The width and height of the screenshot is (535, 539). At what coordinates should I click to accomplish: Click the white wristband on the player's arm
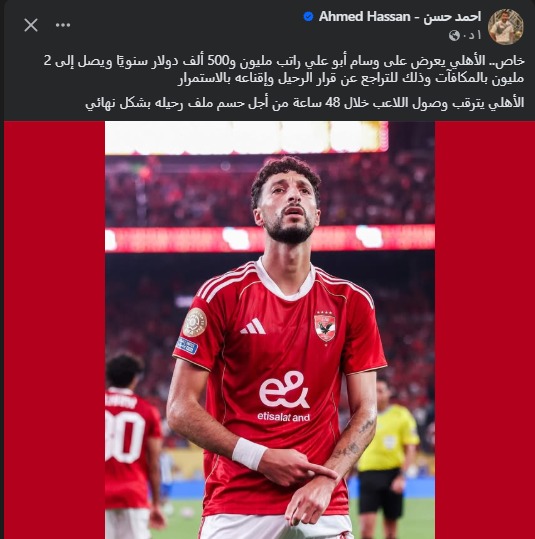249,454
